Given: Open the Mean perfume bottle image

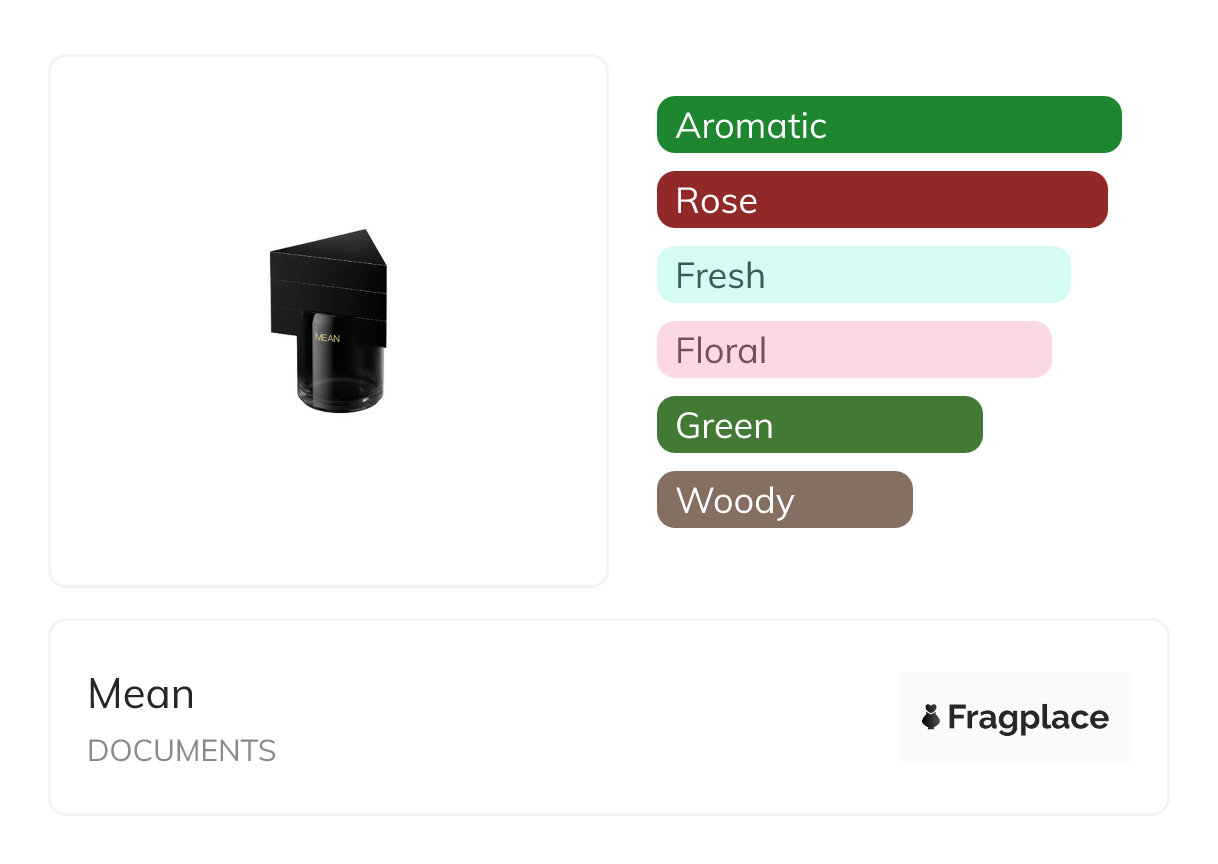Looking at the screenshot, I should point(328,321).
